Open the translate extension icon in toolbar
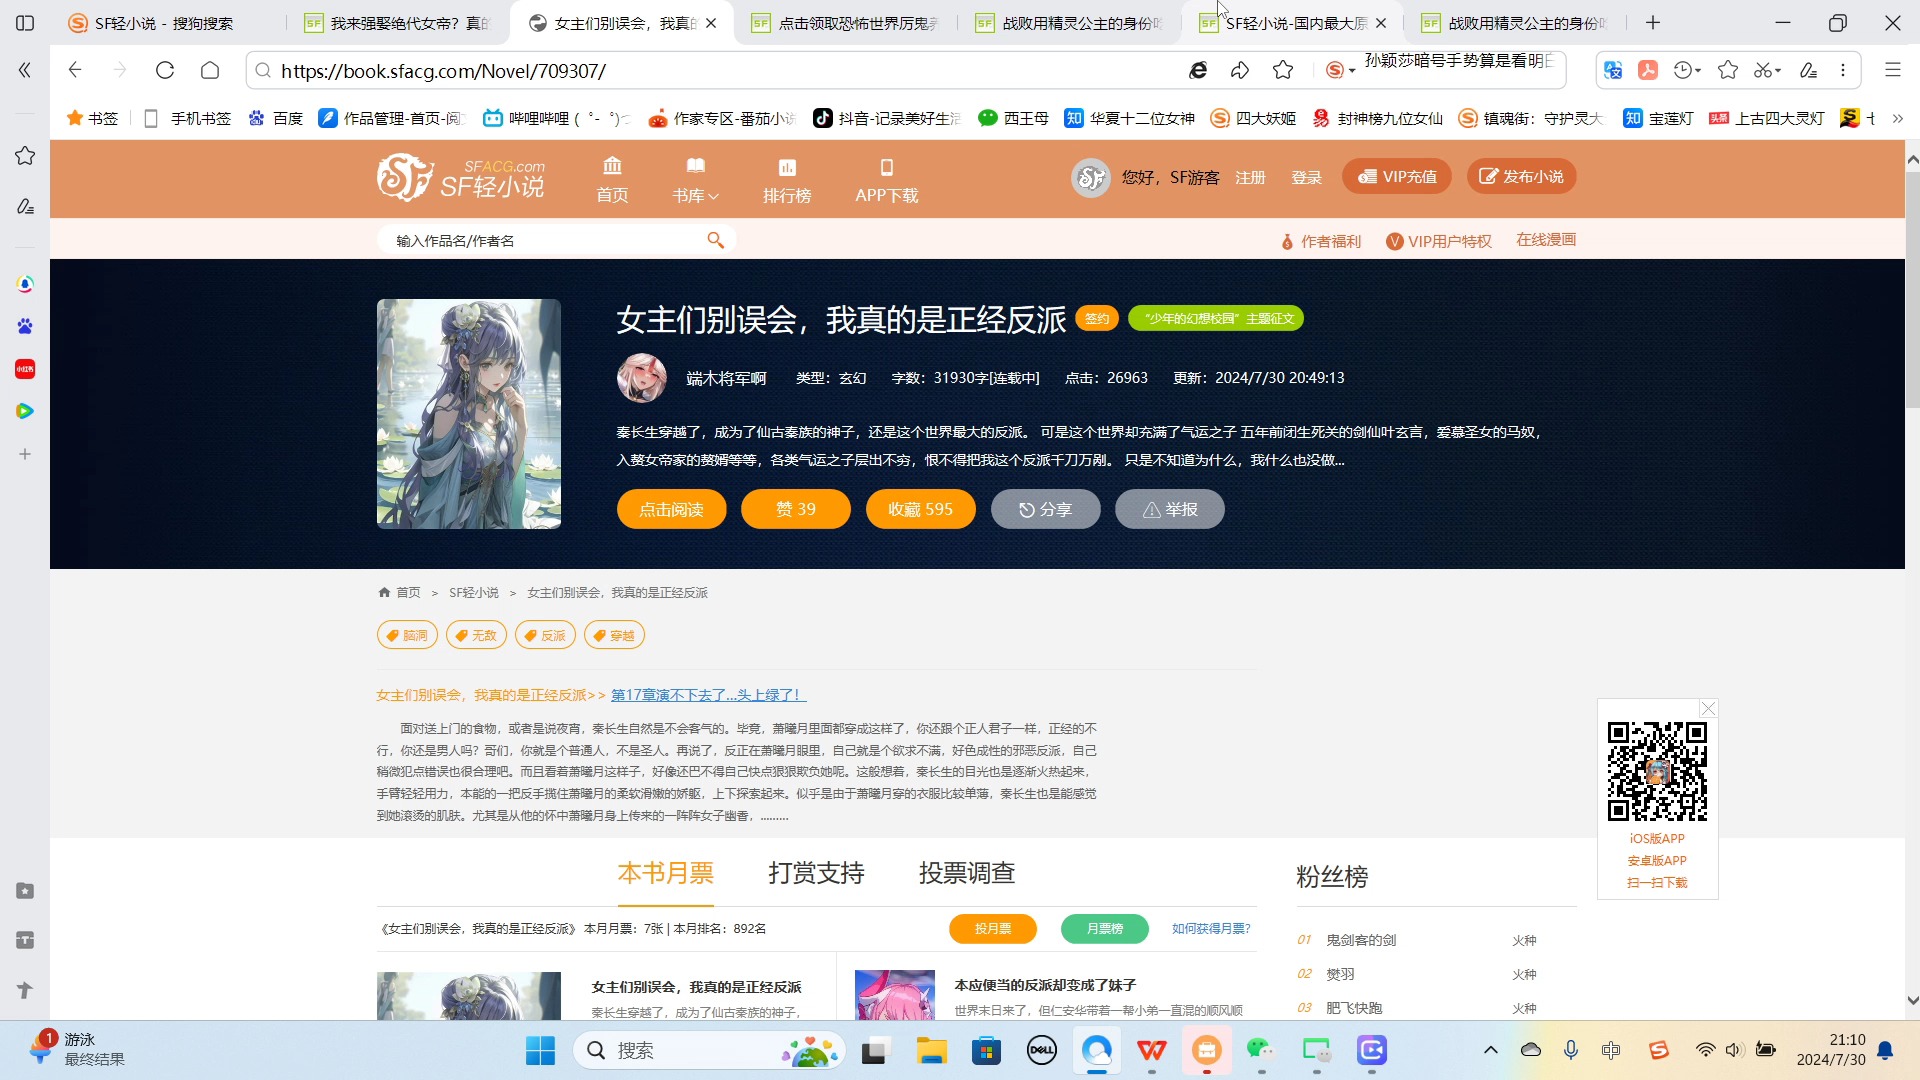 [1613, 70]
